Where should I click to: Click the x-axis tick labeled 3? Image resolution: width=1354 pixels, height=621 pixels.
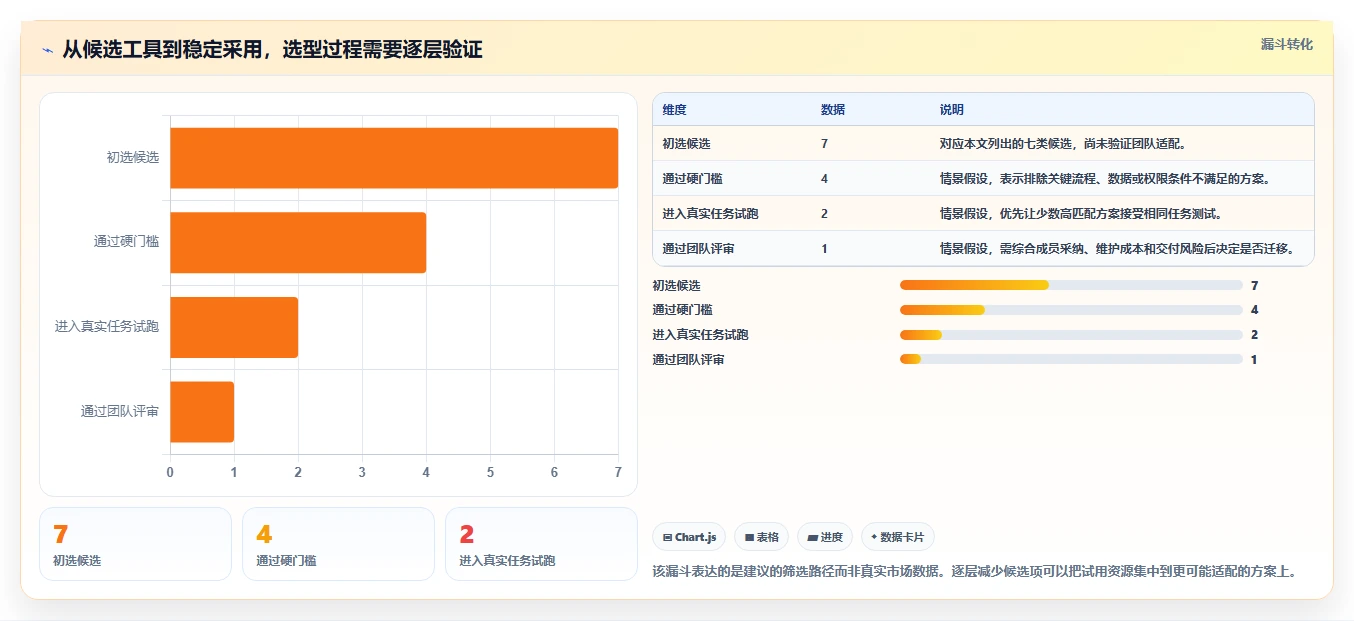point(362,472)
